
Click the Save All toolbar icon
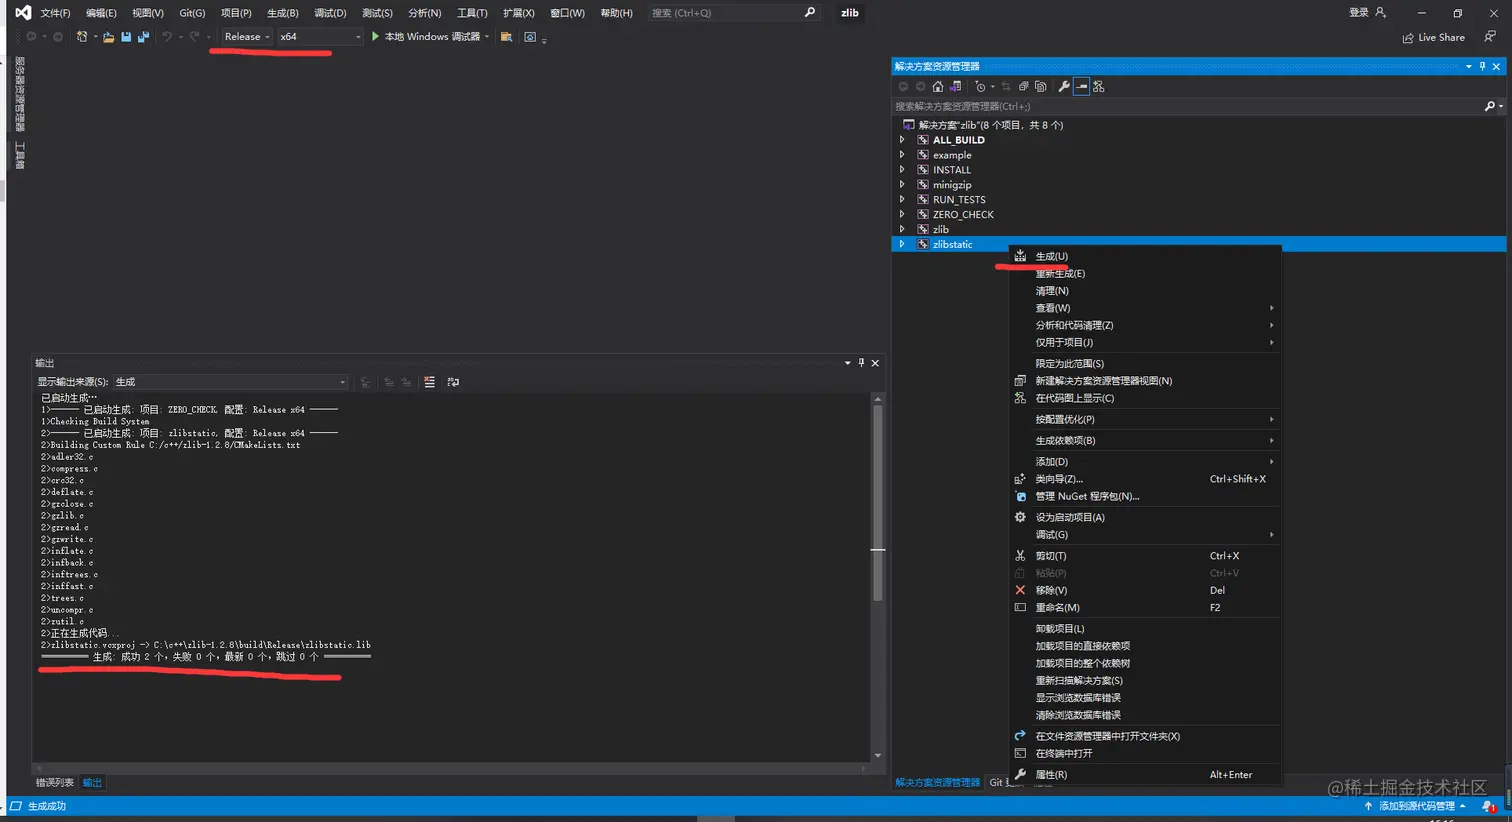(143, 37)
